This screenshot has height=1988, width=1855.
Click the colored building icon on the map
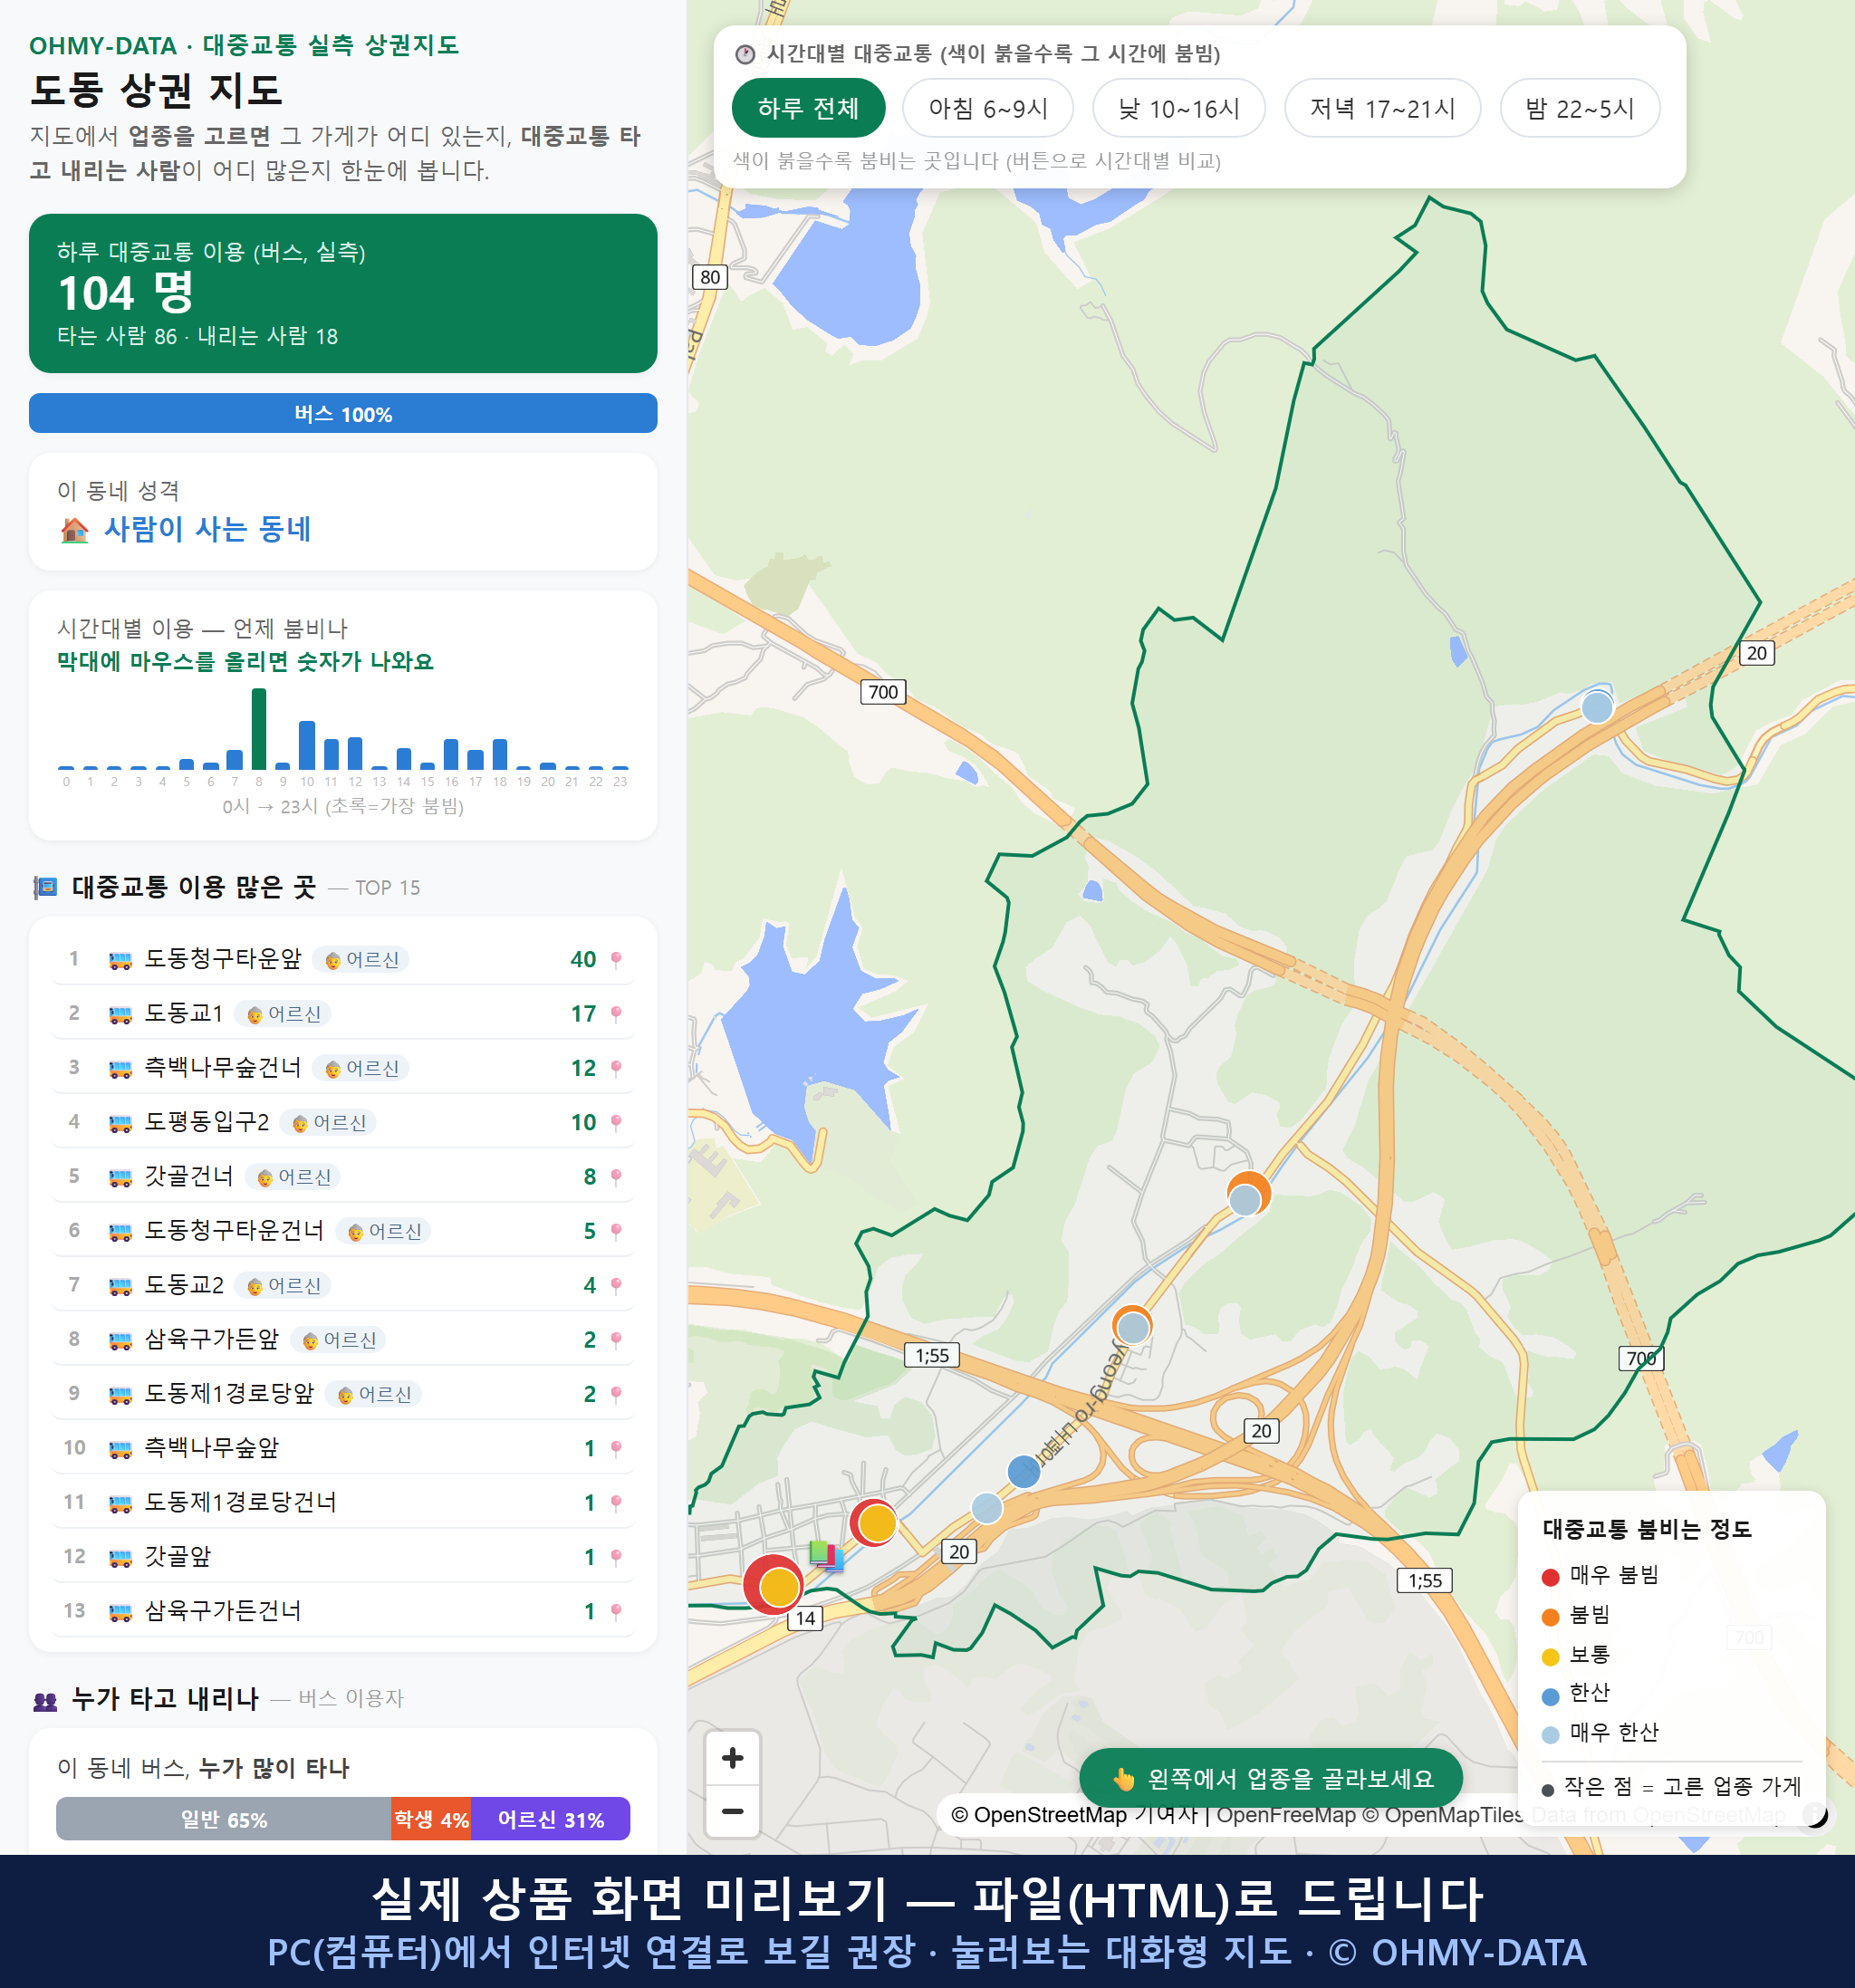click(826, 1555)
